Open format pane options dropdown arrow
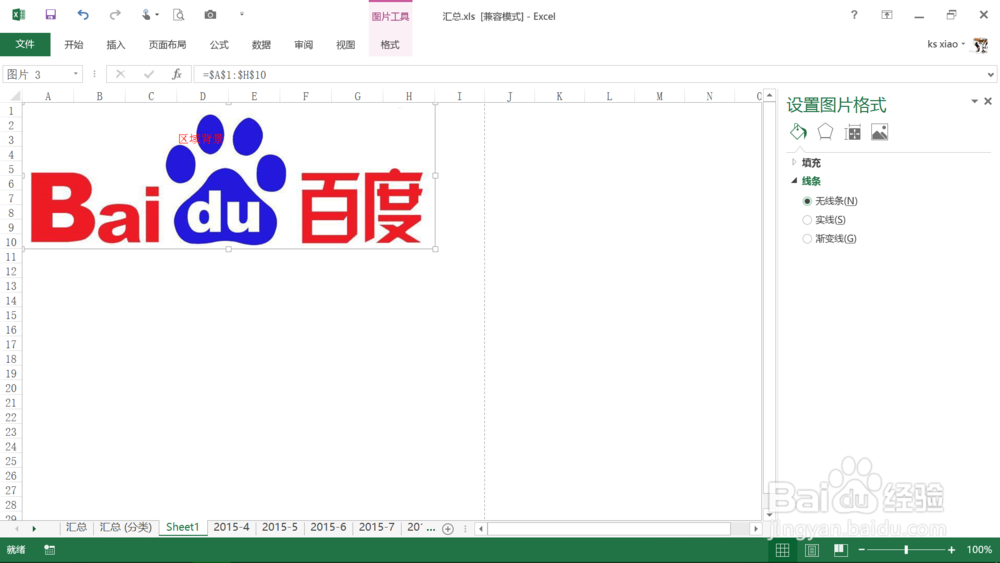 974,101
